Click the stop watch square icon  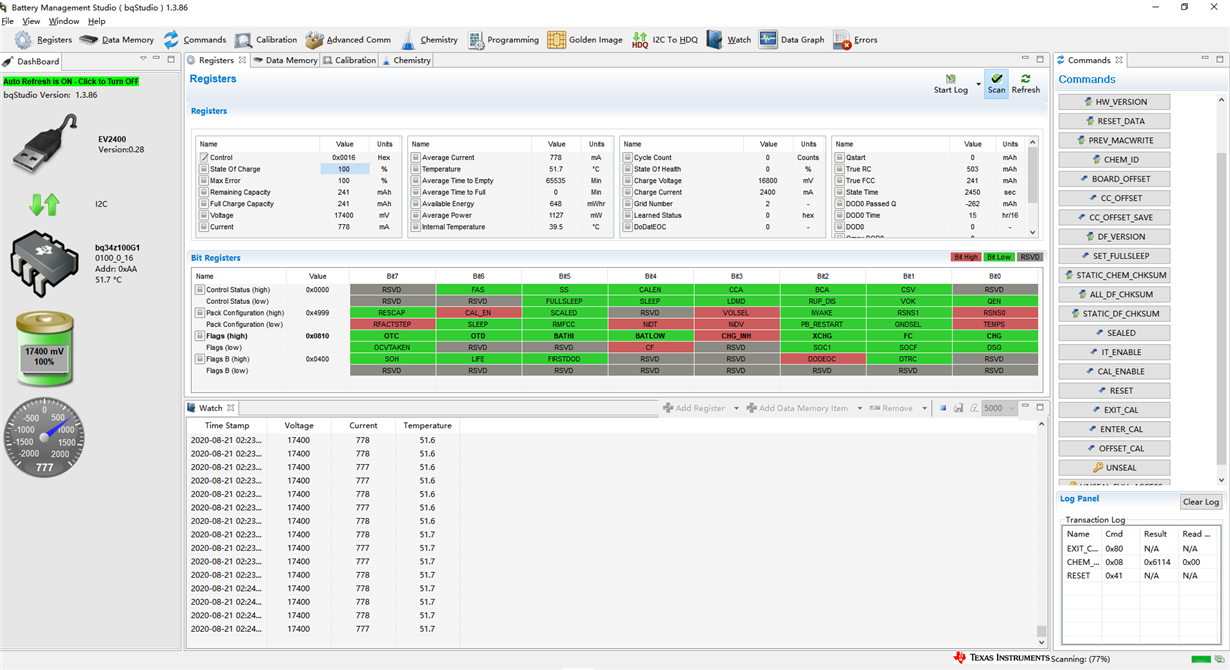(942, 408)
